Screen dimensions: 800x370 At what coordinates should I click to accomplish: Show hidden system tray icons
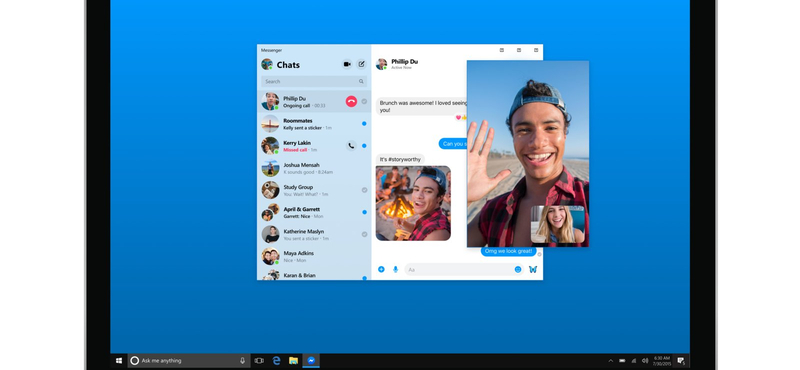pyautogui.click(x=611, y=361)
